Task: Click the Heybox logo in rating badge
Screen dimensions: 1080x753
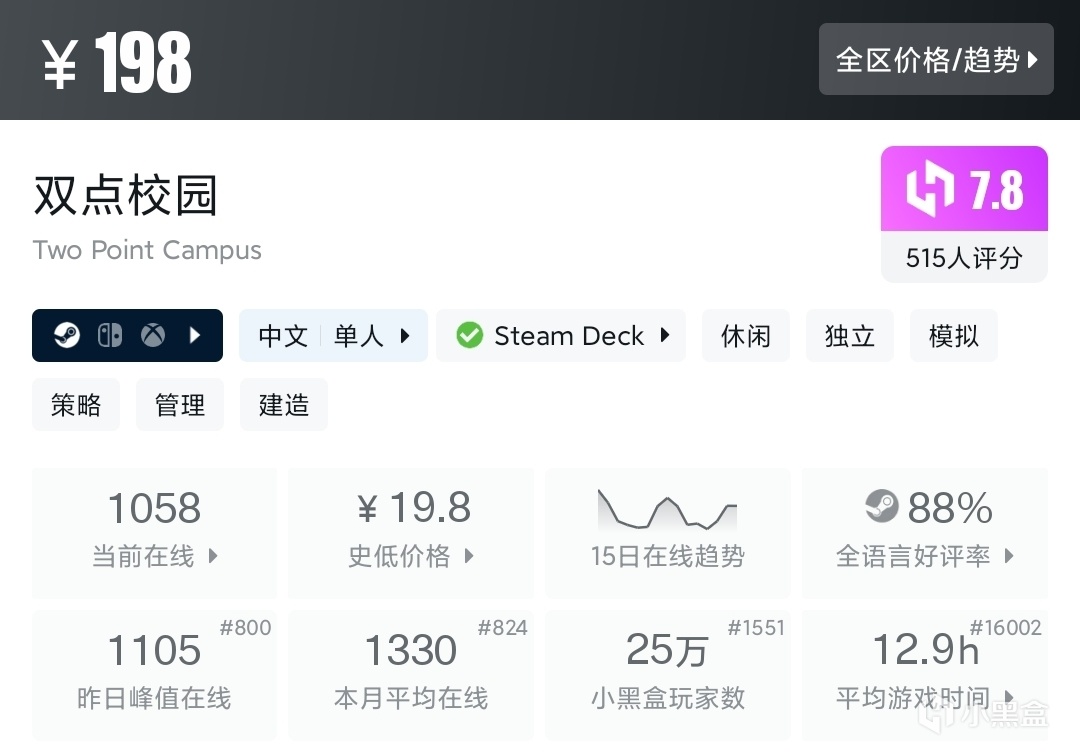Action: coord(930,190)
